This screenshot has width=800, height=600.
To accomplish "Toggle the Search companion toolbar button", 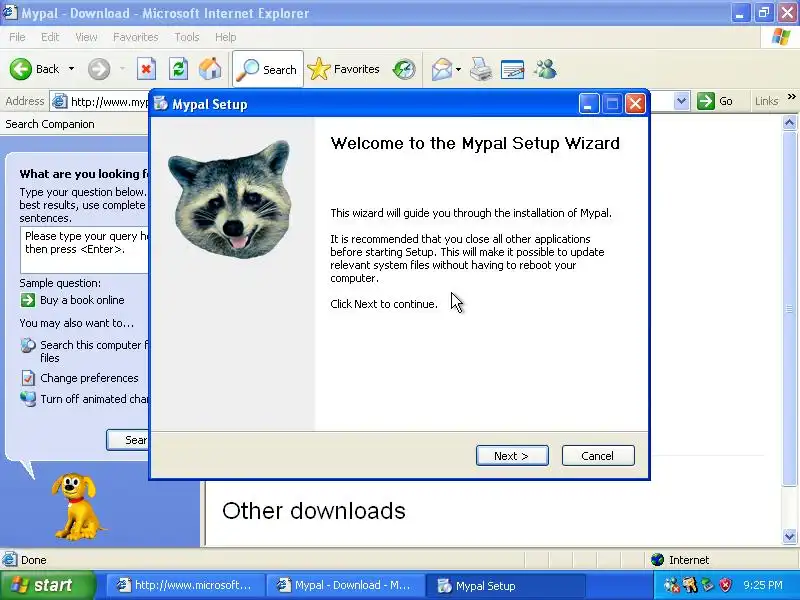I will pyautogui.click(x=268, y=69).
